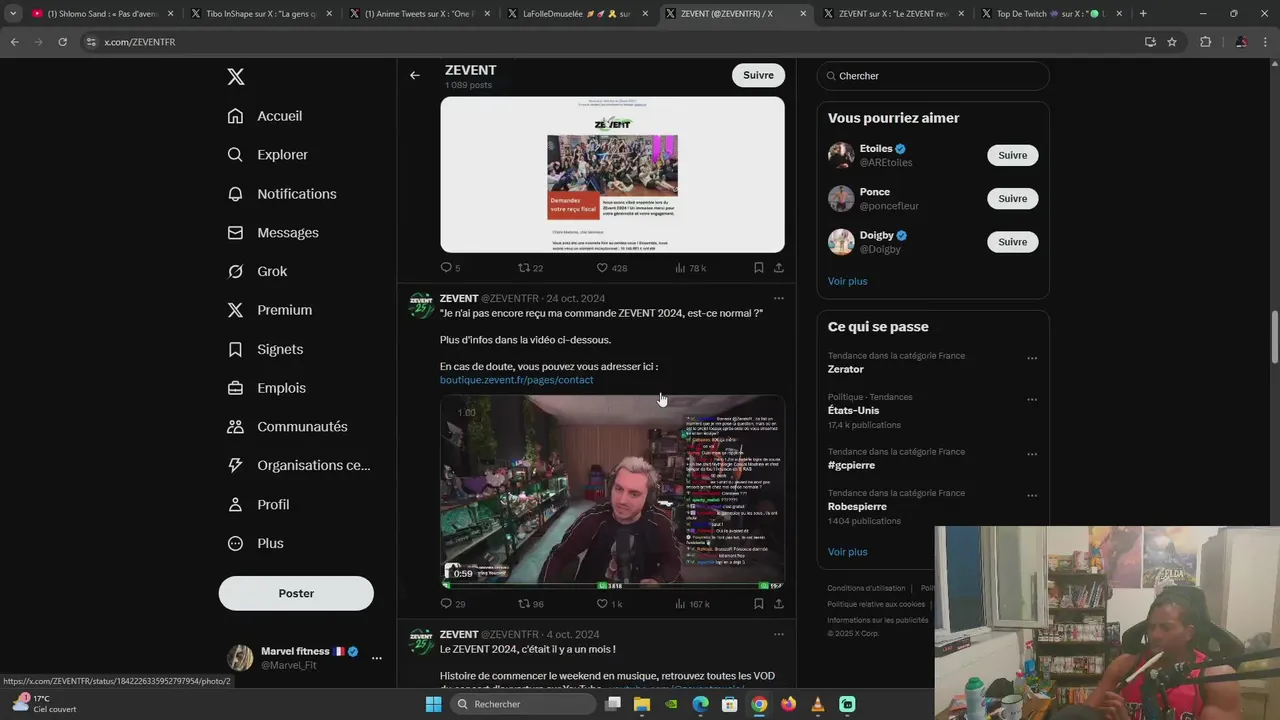Click the X logo in sidebar
Screen dimensions: 1280x720
point(235,77)
